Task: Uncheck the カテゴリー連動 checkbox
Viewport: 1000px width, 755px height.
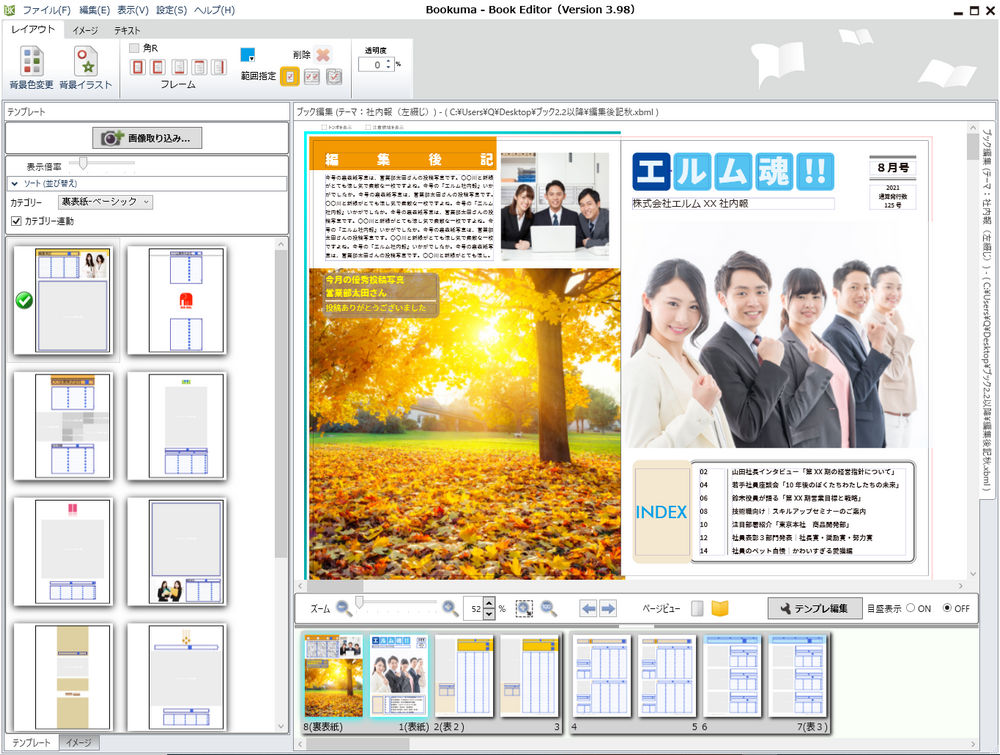Action: [x=15, y=221]
